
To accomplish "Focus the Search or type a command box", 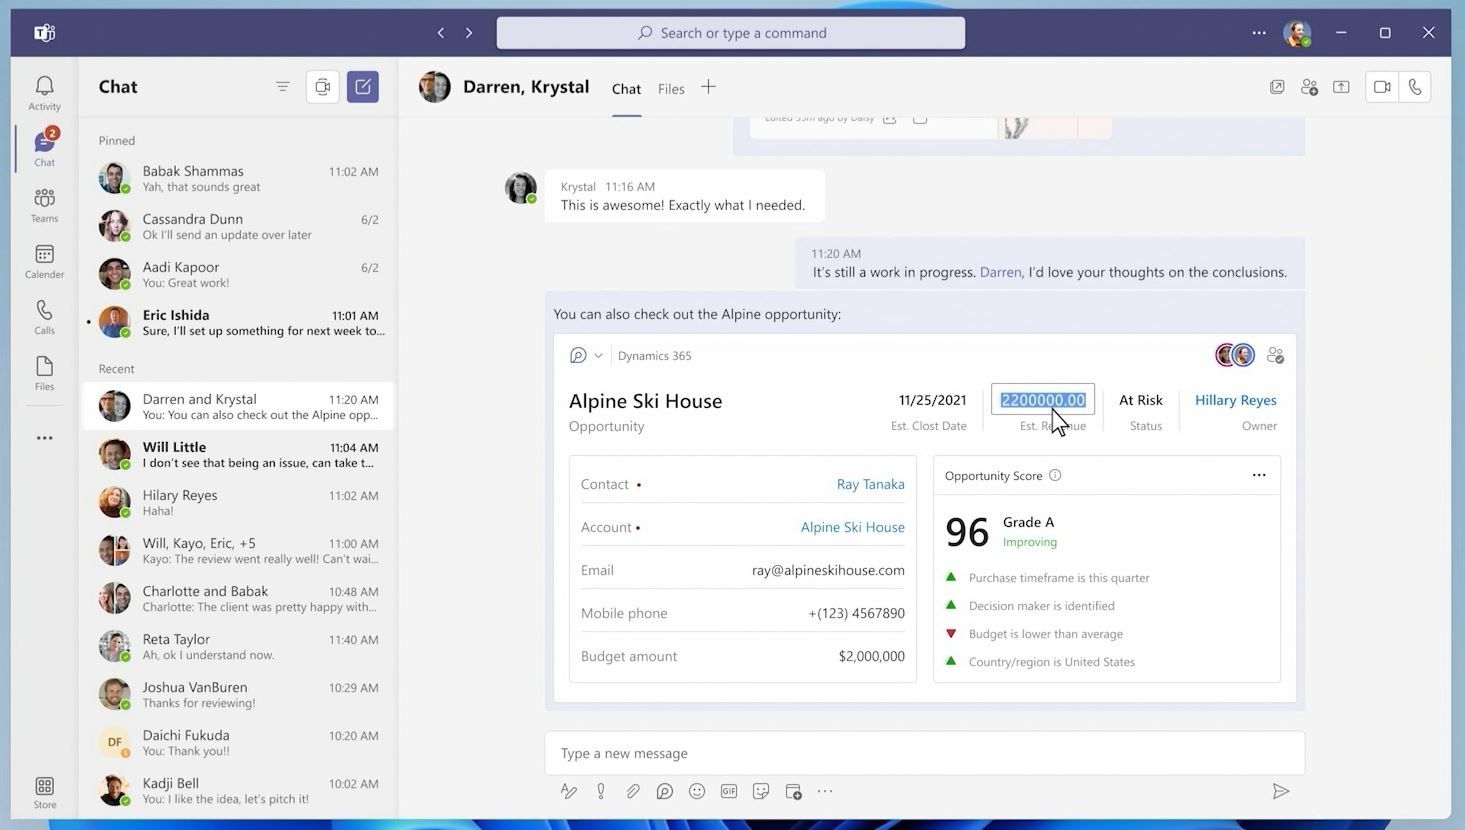I will click(731, 33).
